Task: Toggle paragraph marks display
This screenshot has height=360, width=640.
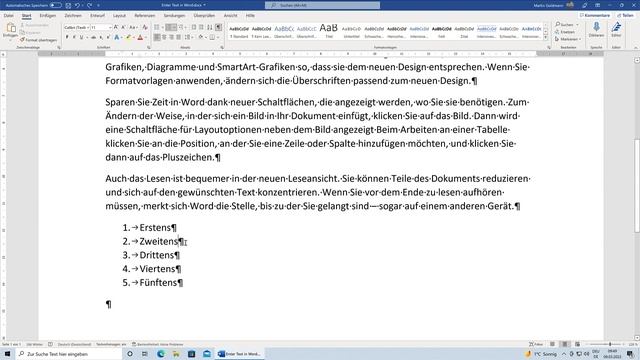Action: pyautogui.click(x=219, y=27)
